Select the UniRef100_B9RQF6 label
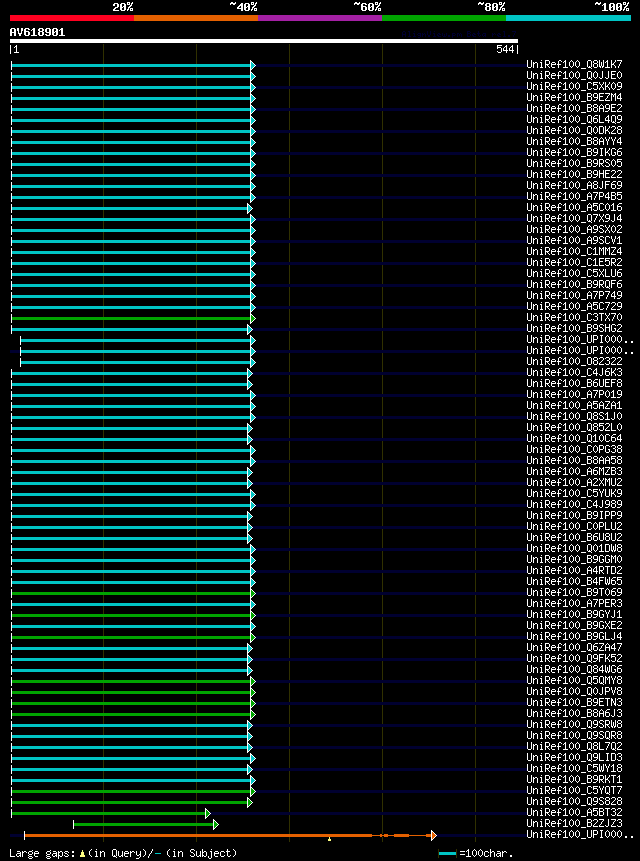The image size is (640, 861). tap(574, 284)
